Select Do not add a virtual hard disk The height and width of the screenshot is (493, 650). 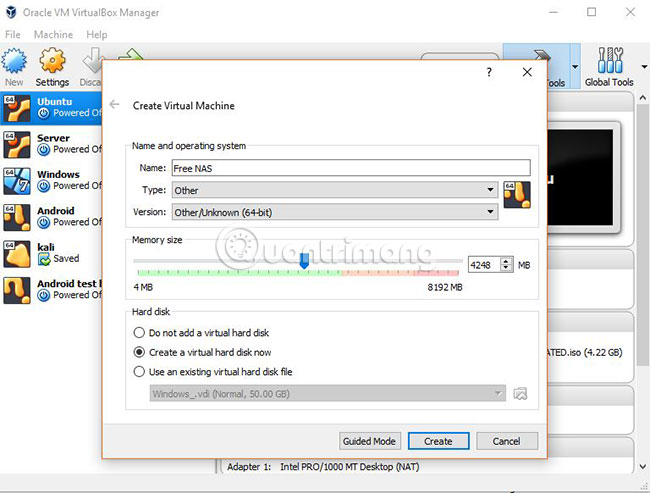(139, 333)
